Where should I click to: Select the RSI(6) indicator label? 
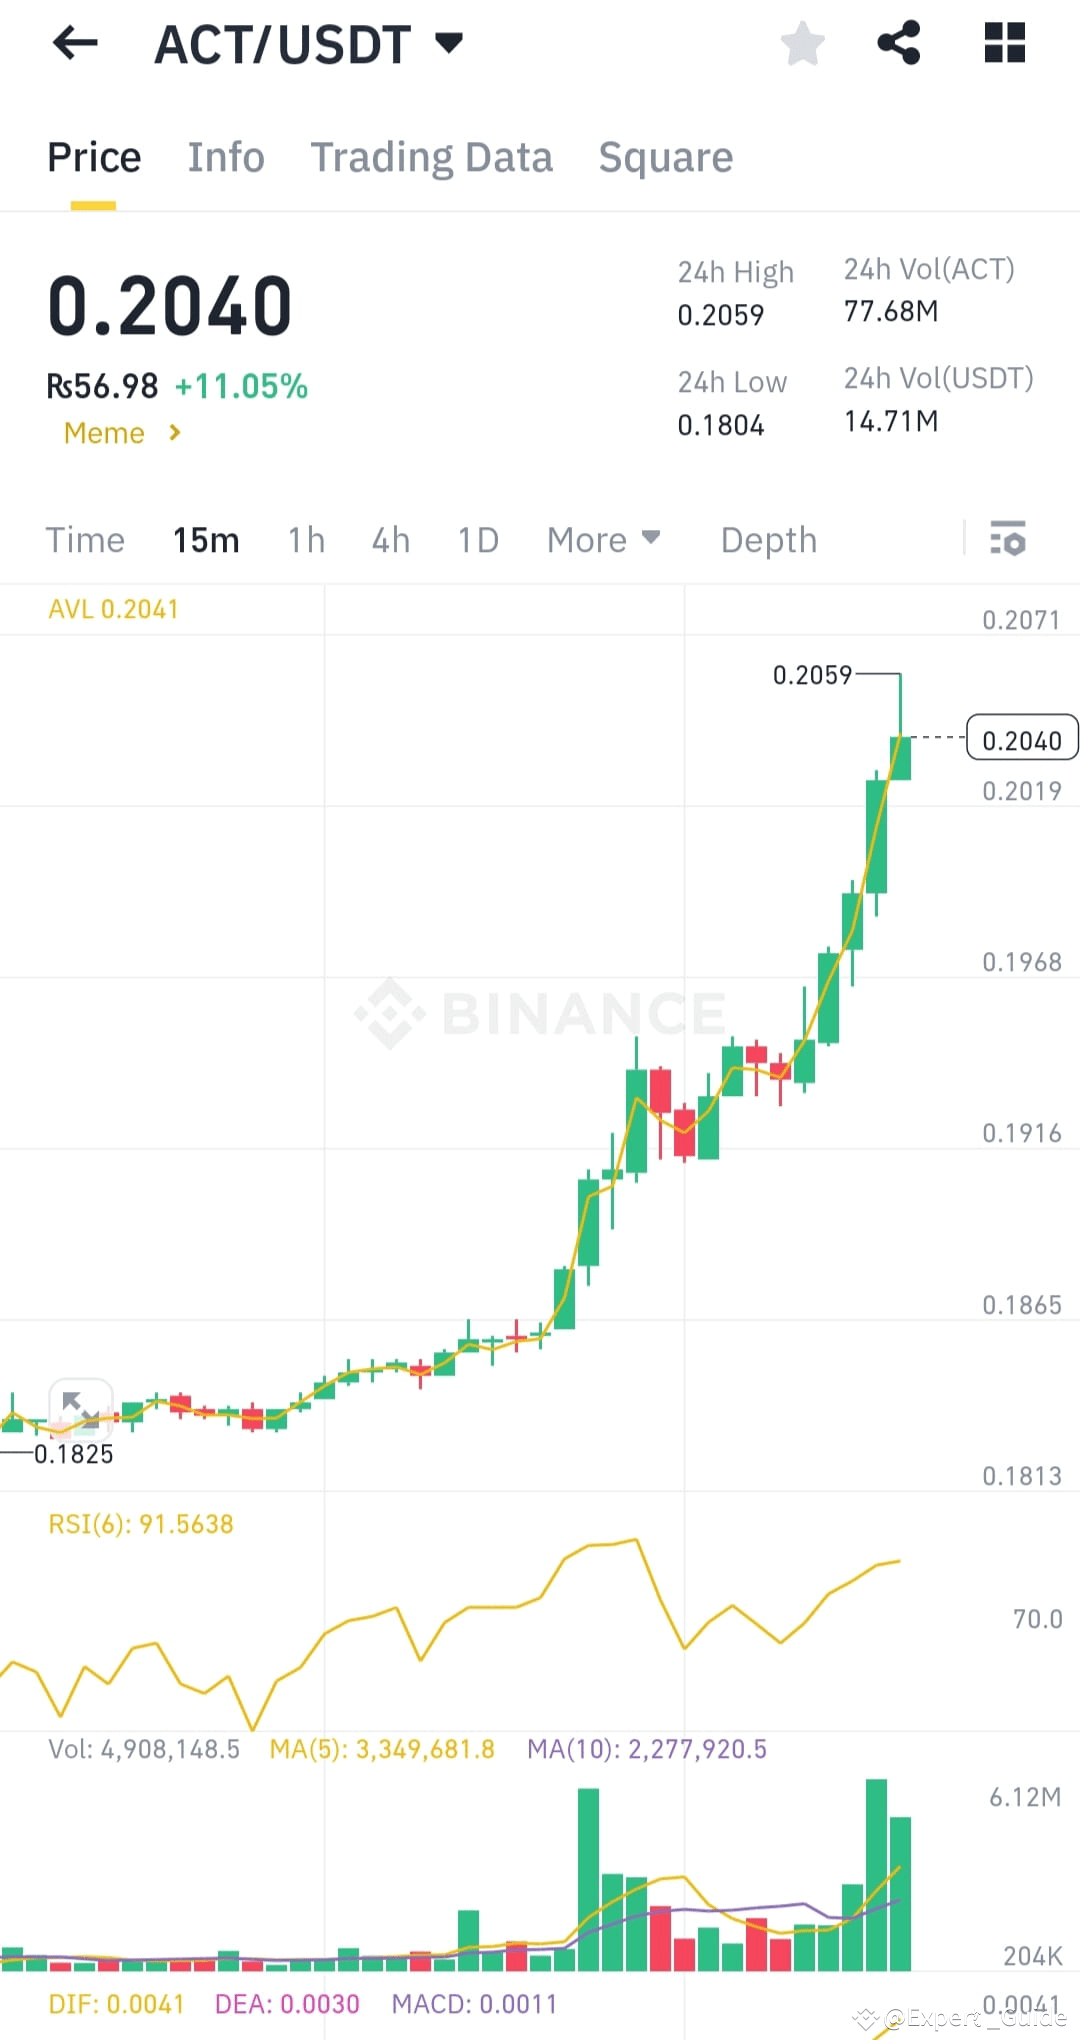(141, 1523)
